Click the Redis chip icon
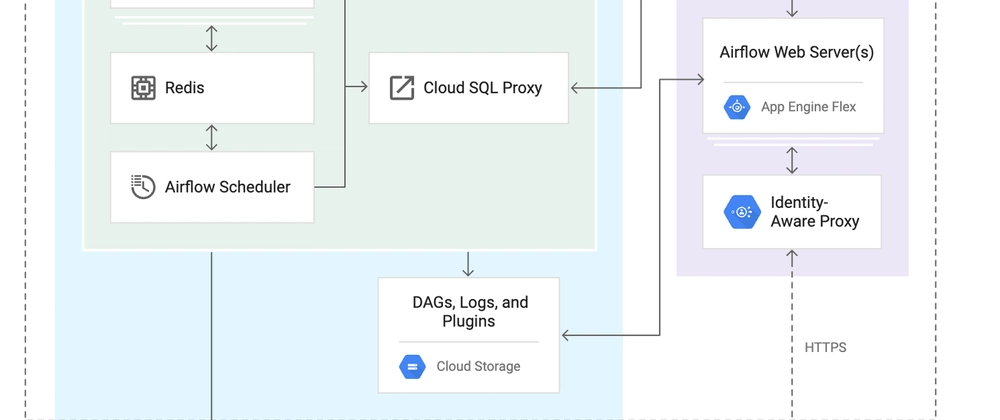Viewport: 1000px width, 420px height. 143,88
